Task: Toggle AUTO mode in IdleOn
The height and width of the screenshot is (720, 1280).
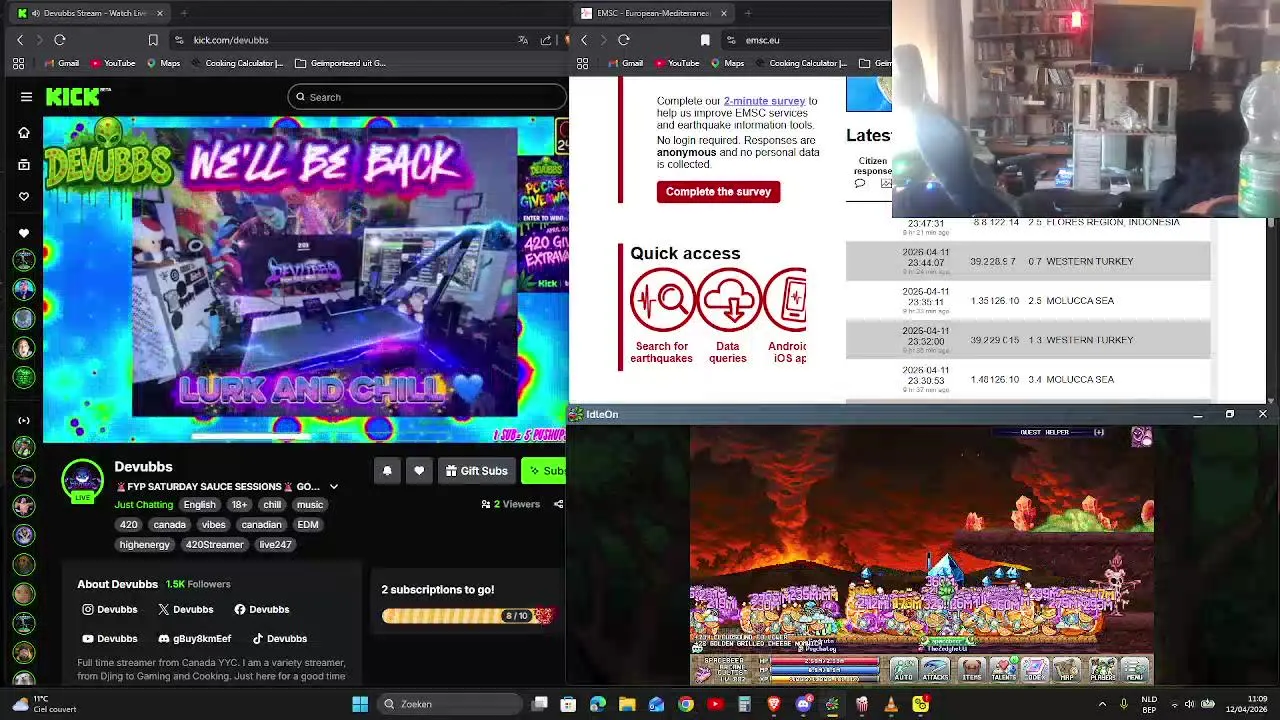Action: tap(903, 670)
